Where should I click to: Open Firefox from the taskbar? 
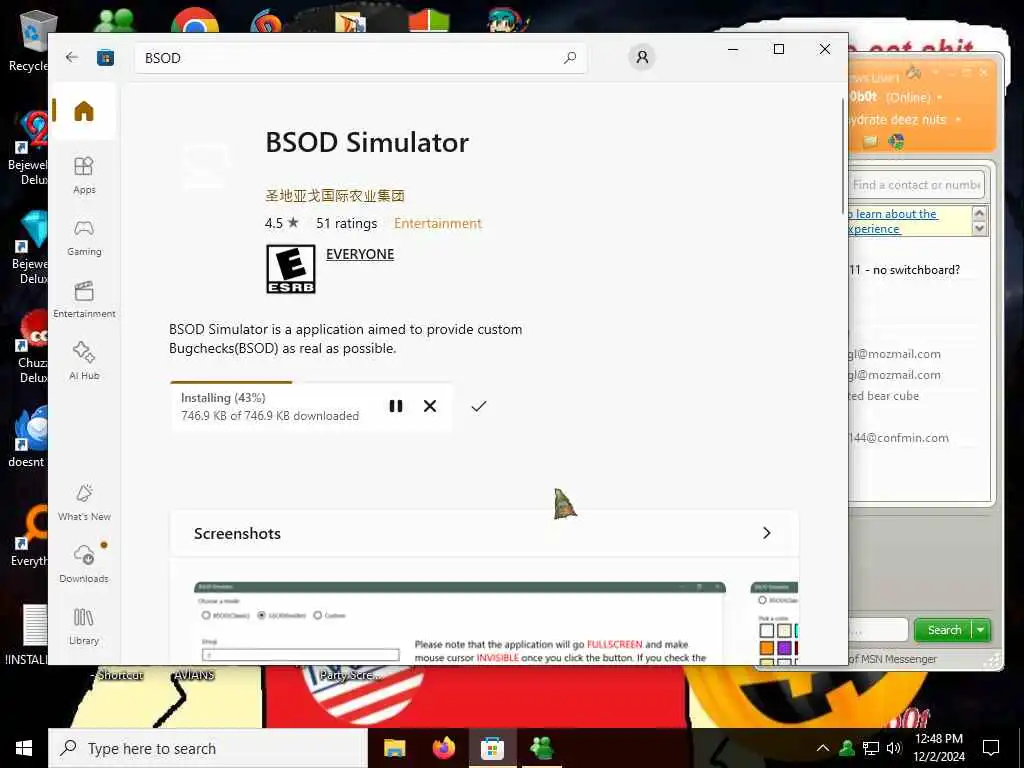444,748
